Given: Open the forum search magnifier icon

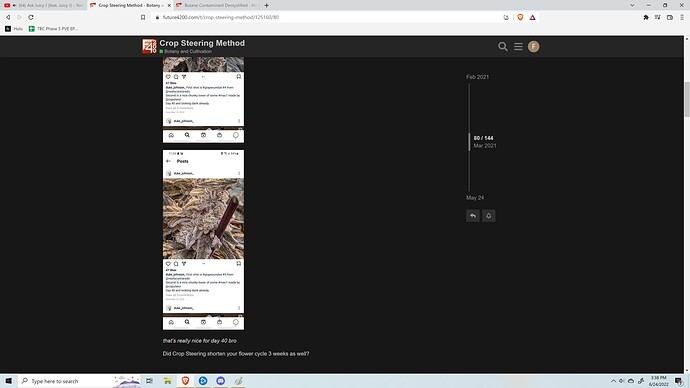Looking at the screenshot, I should pos(503,47).
